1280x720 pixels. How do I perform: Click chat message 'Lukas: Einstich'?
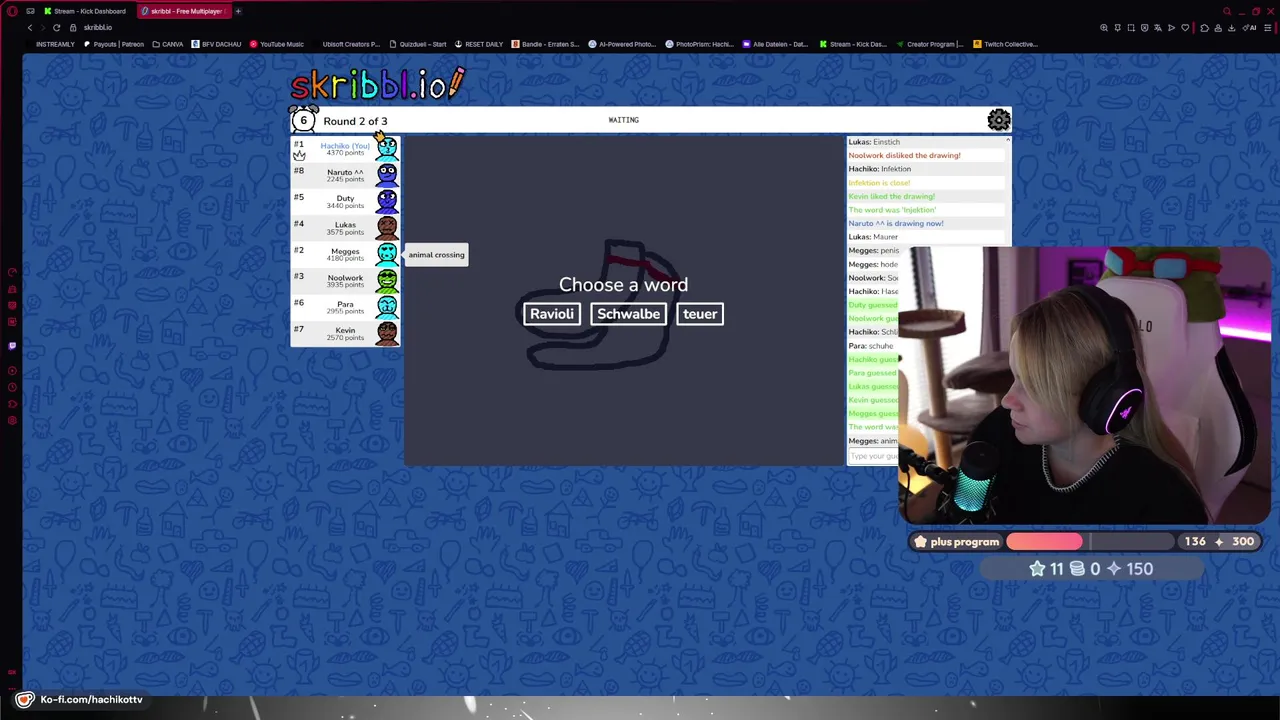pos(874,142)
